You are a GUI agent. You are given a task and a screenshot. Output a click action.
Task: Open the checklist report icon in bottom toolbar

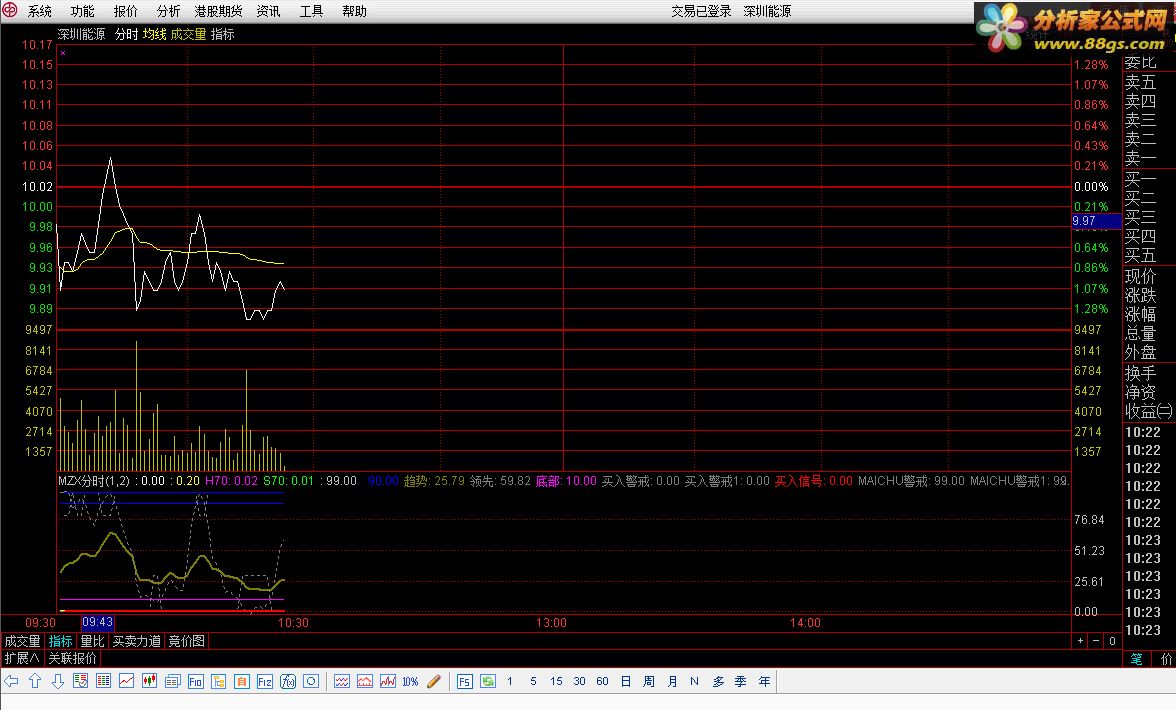80,681
